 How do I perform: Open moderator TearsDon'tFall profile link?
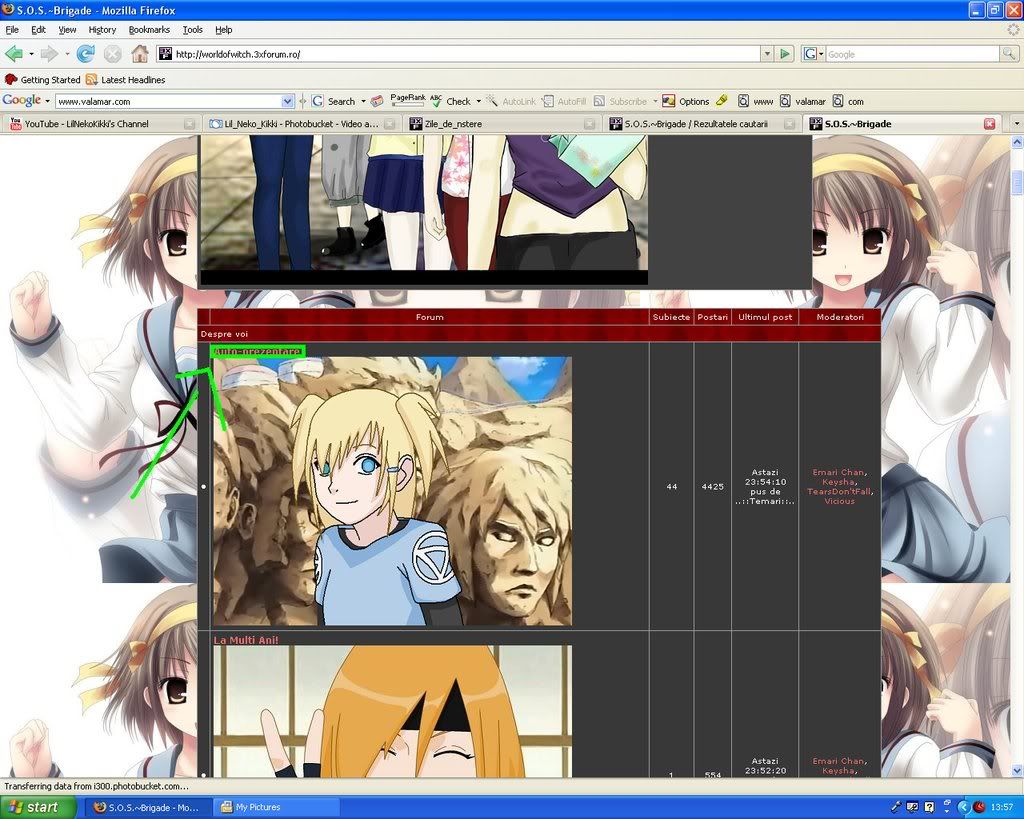tap(839, 491)
